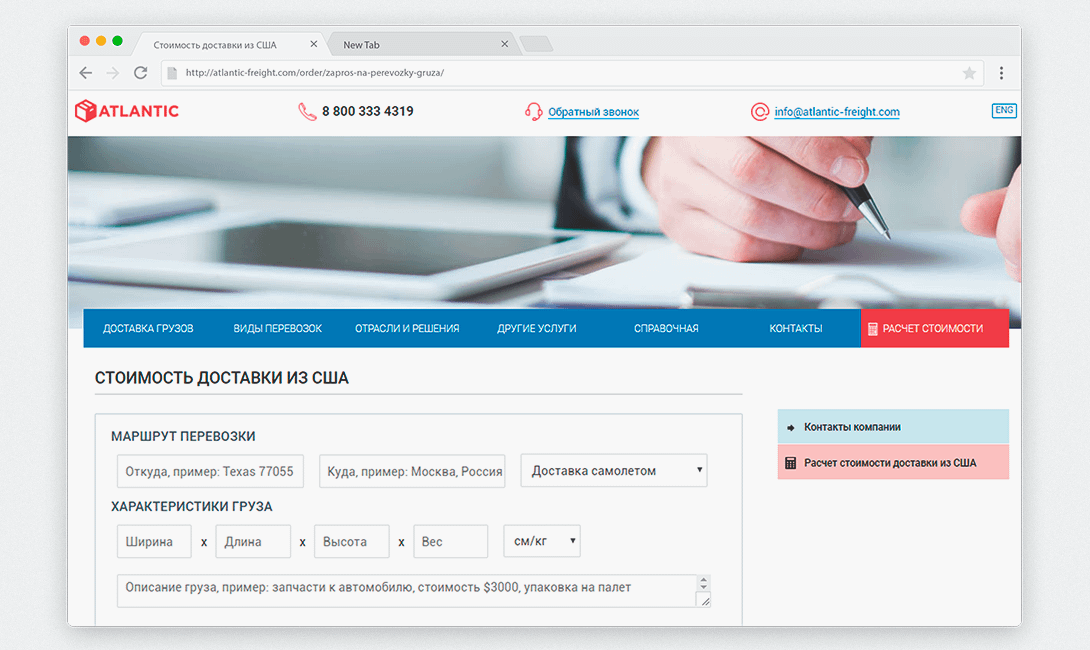Click the Описание груза description textarea
The width and height of the screenshot is (1090, 650).
(x=414, y=591)
